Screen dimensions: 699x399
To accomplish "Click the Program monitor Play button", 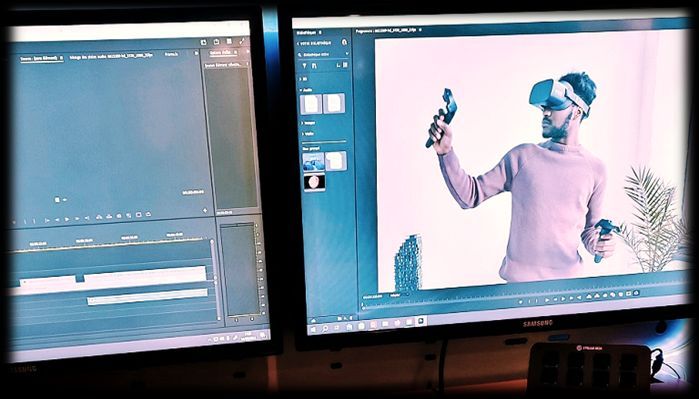I will 563,299.
